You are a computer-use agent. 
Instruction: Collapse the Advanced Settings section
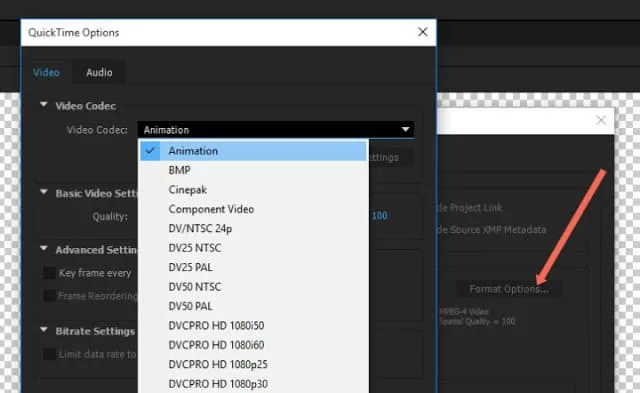(44, 249)
